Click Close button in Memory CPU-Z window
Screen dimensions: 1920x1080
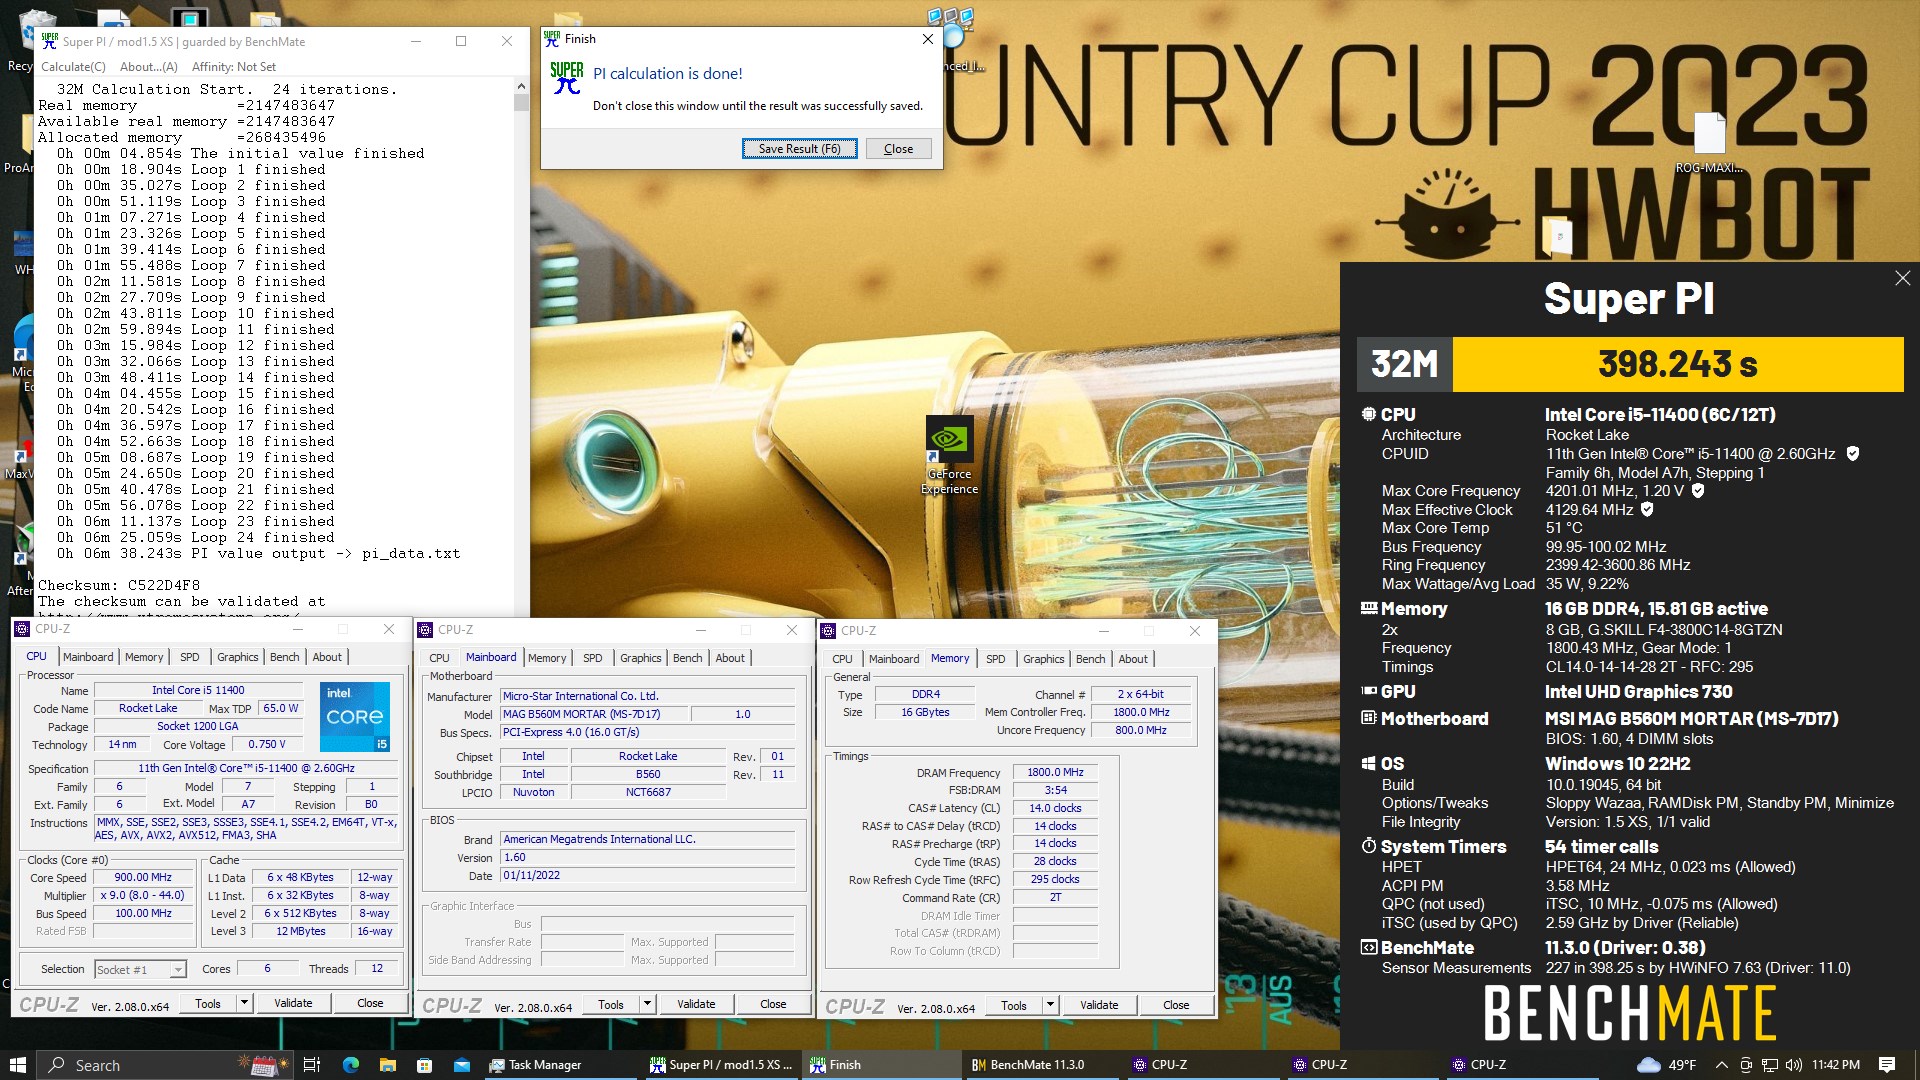(1176, 1005)
